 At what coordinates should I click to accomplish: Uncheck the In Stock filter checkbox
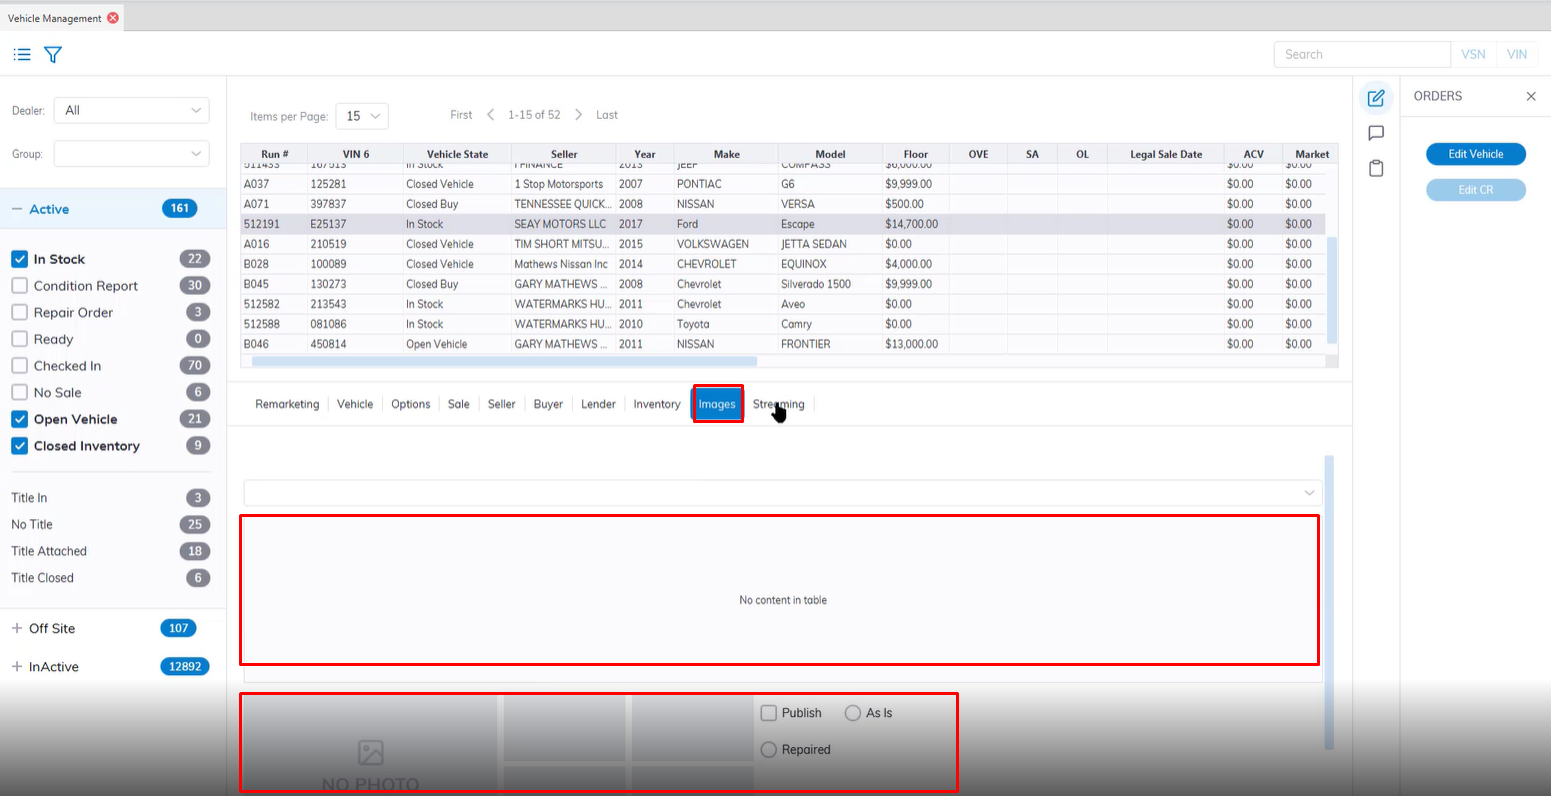(x=19, y=259)
